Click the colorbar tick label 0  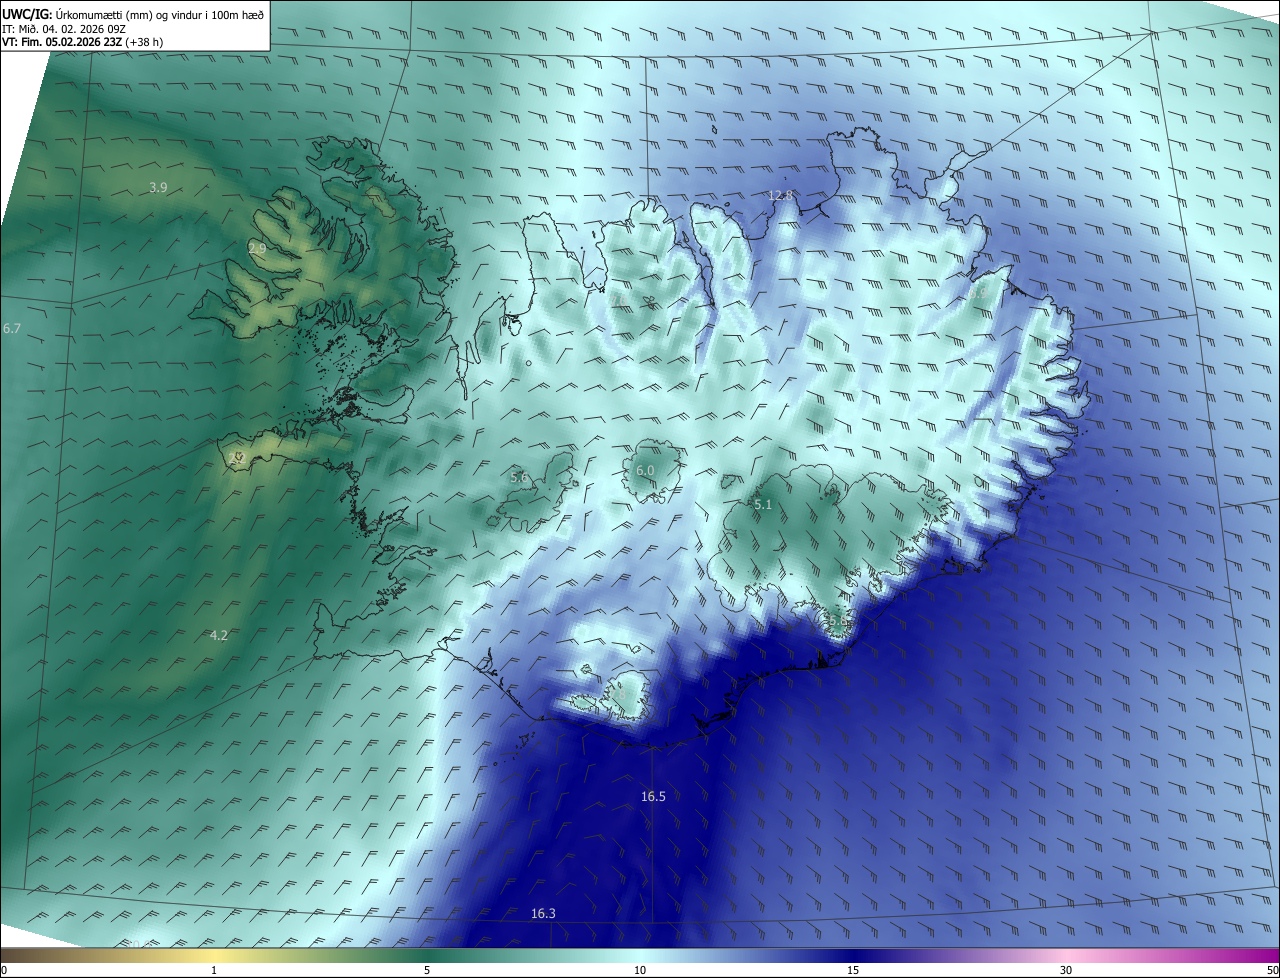(x=4, y=970)
